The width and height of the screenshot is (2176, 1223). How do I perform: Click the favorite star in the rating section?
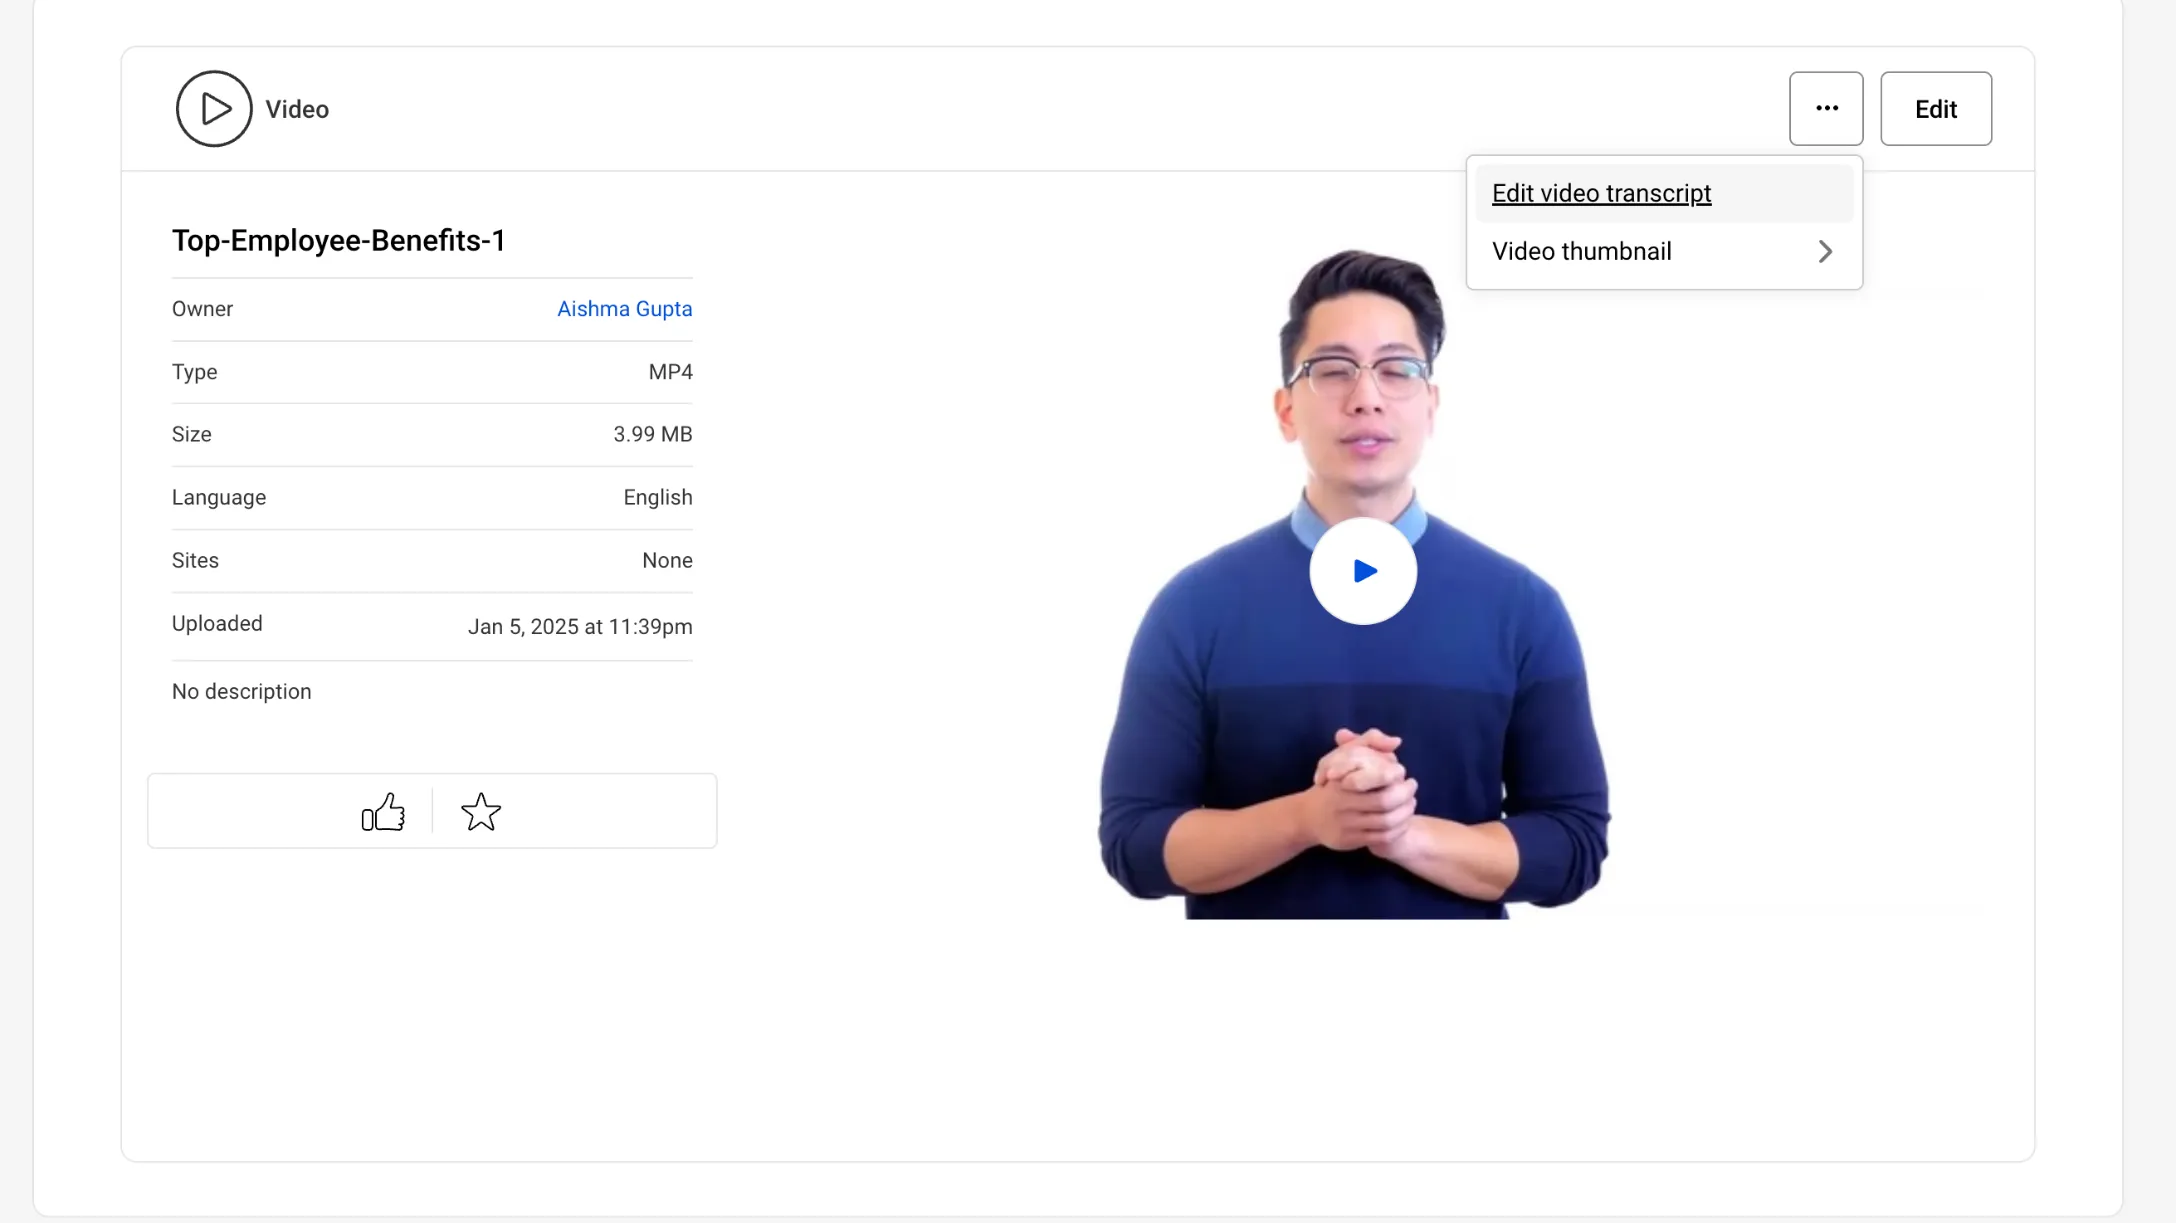point(480,813)
